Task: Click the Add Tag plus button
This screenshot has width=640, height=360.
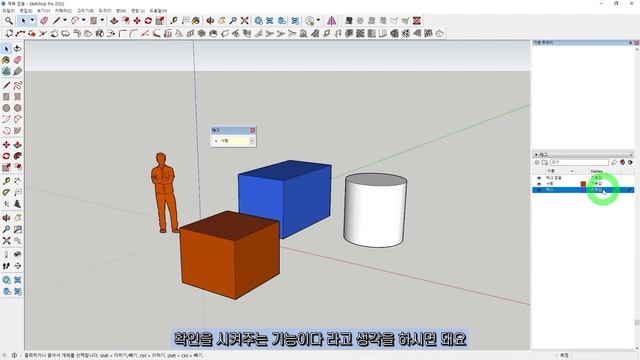Action: point(537,162)
